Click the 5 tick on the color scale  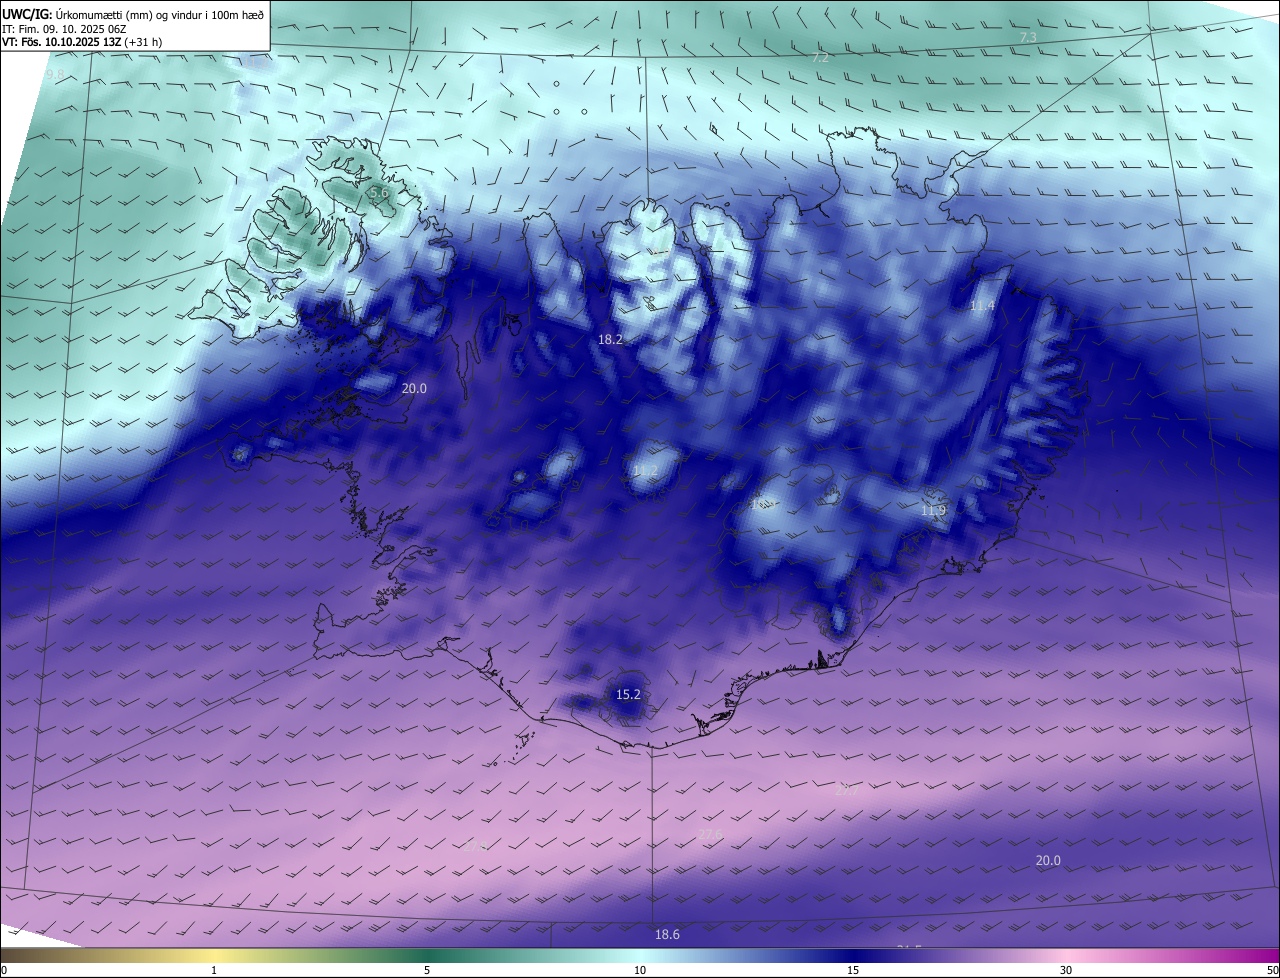pos(427,970)
